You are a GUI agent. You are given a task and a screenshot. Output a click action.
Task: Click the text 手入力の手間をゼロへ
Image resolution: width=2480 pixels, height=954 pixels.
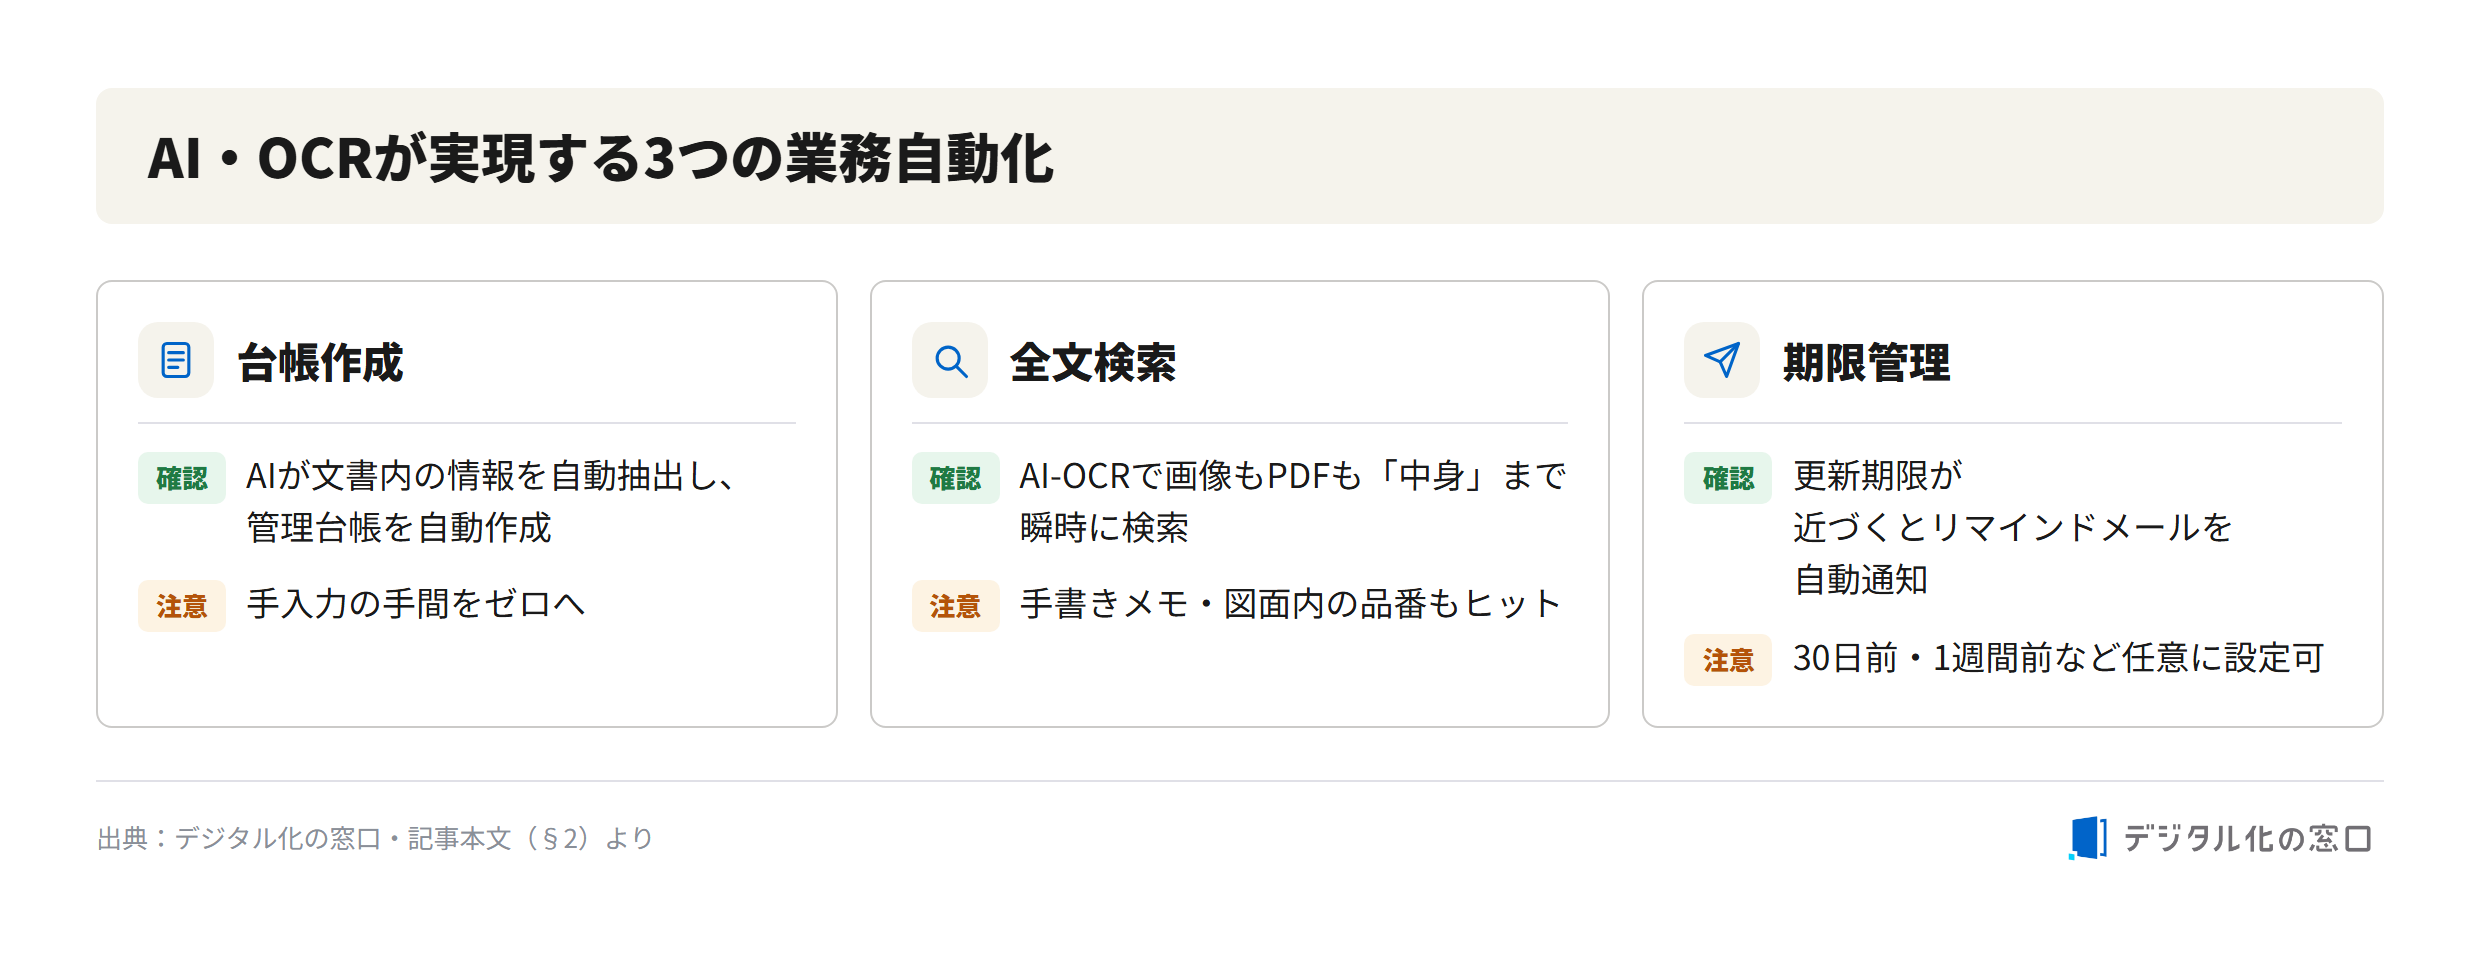(415, 604)
